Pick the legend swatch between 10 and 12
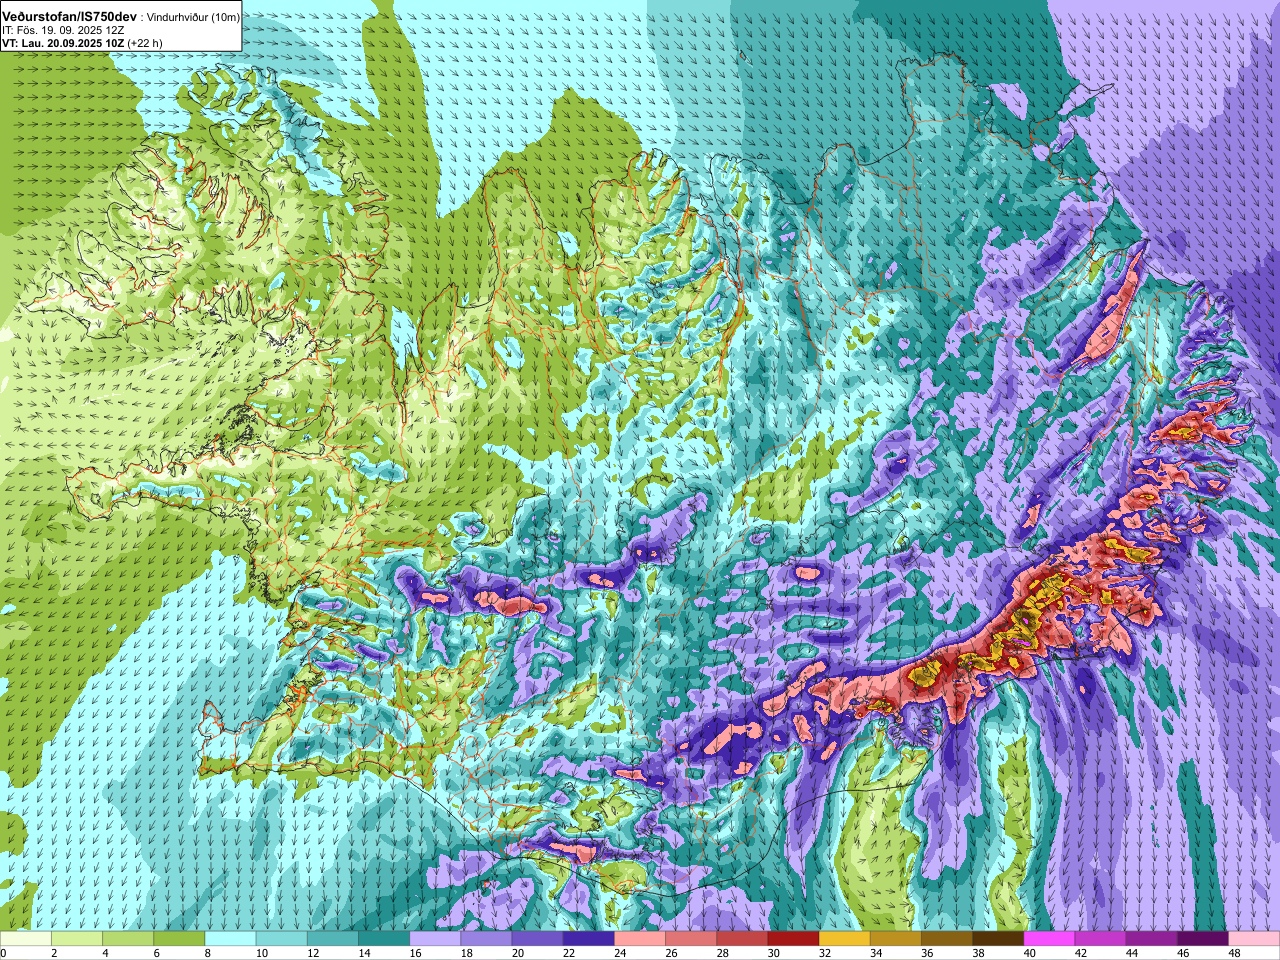 (x=282, y=939)
